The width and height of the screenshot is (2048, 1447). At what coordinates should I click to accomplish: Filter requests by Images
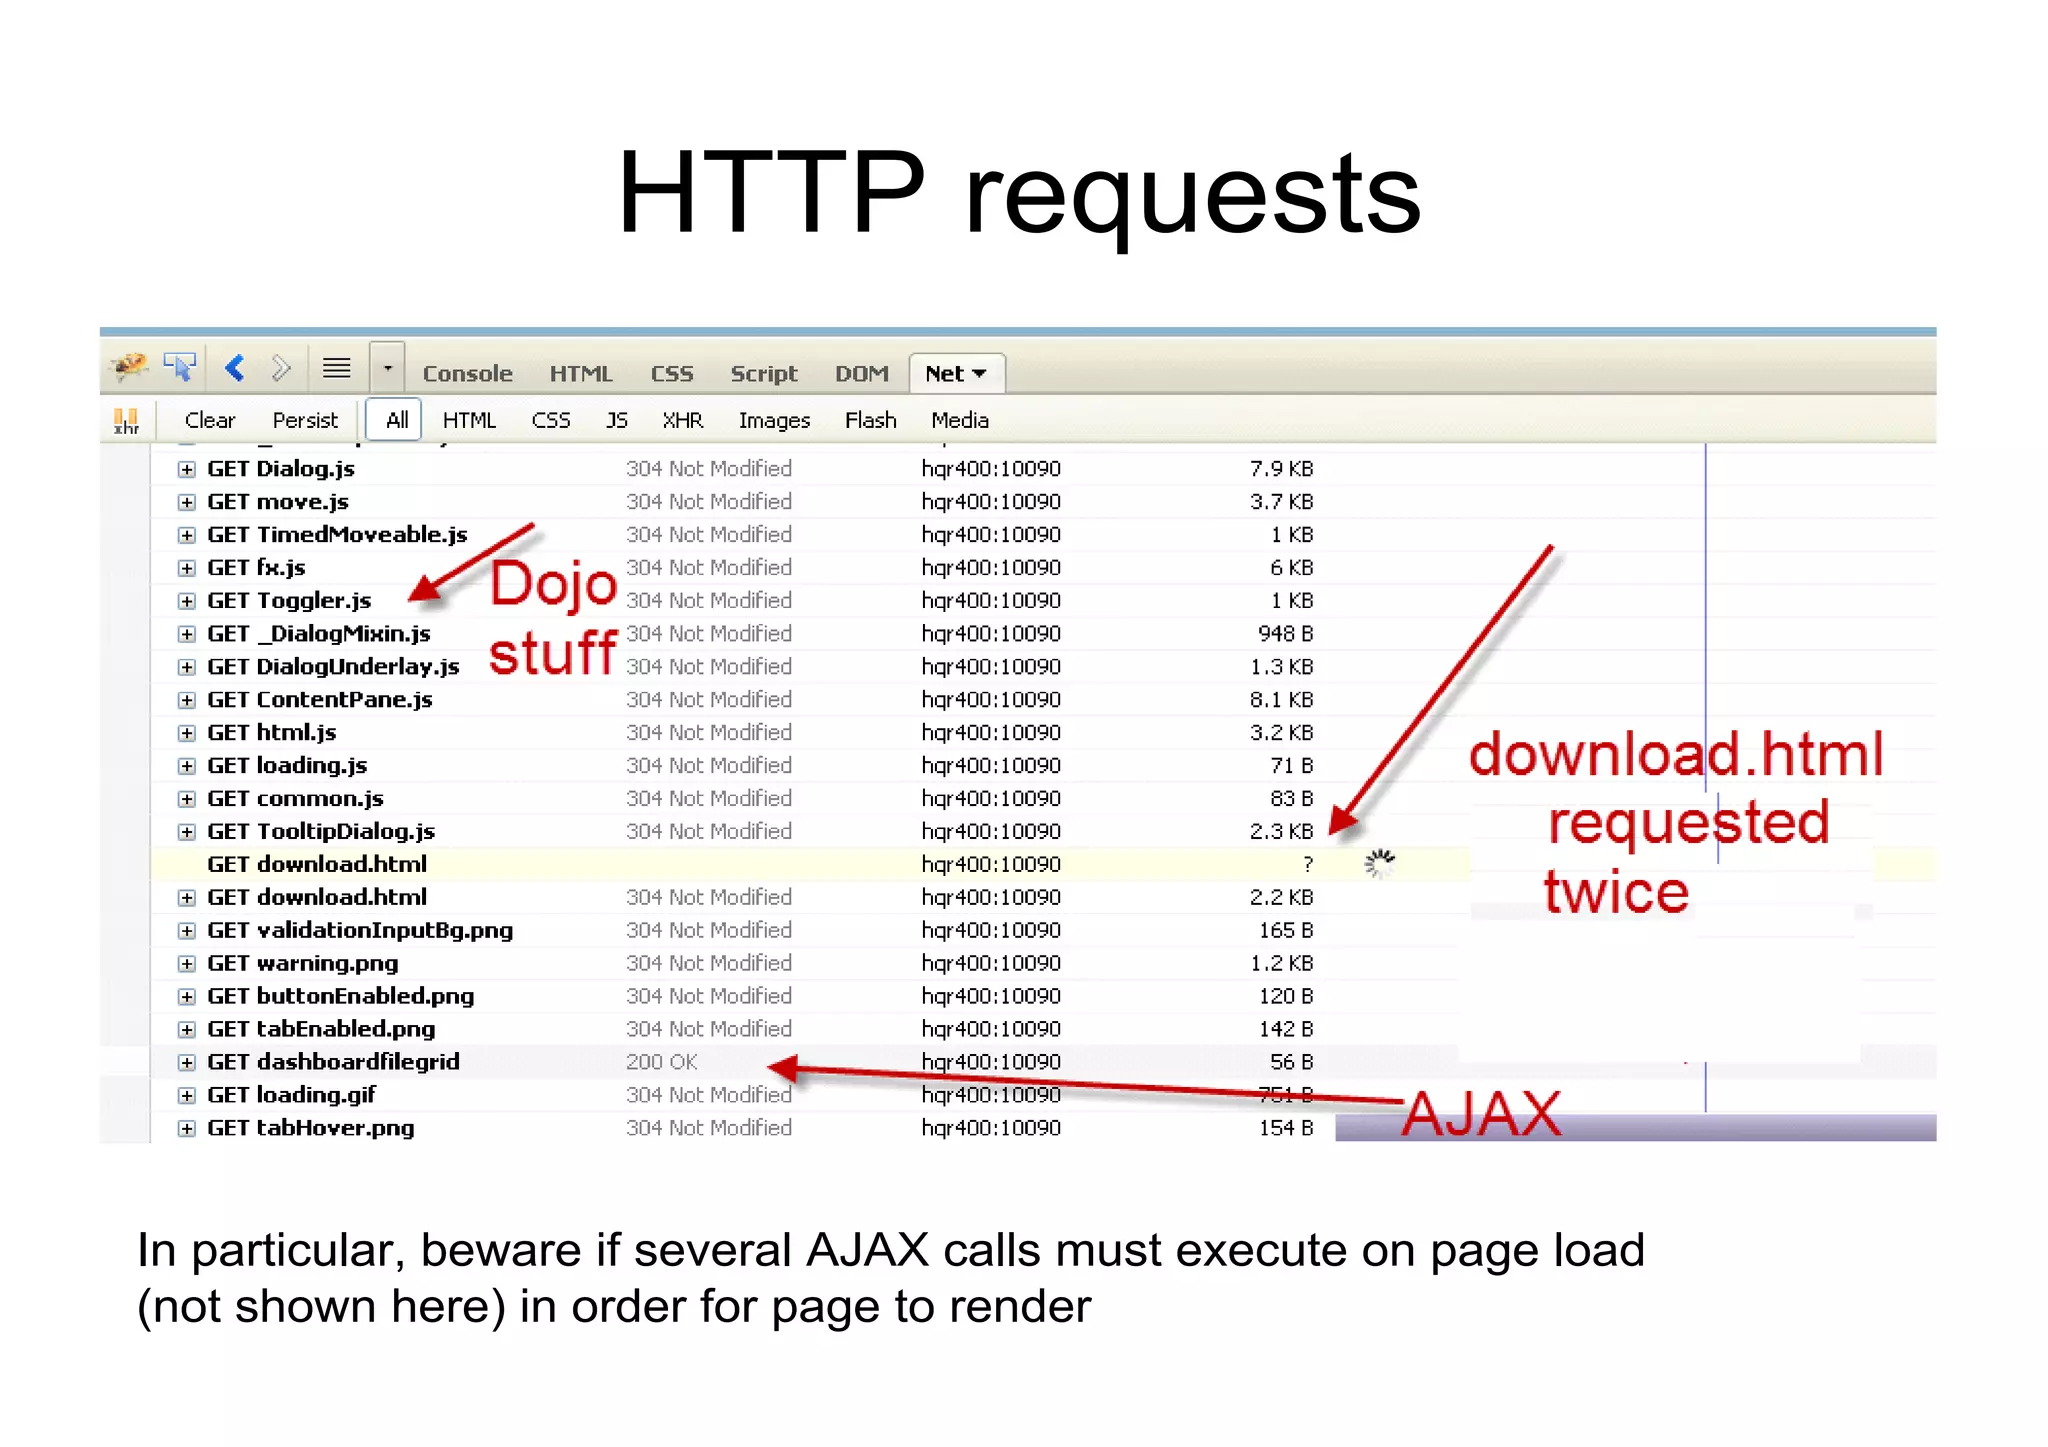774,421
